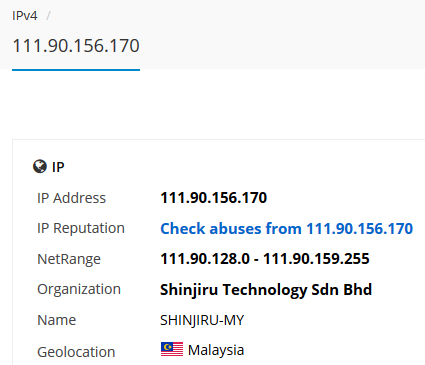The height and width of the screenshot is (365, 425).
Task: Click the Malaysia flag icon
Action: pyautogui.click(x=172, y=349)
